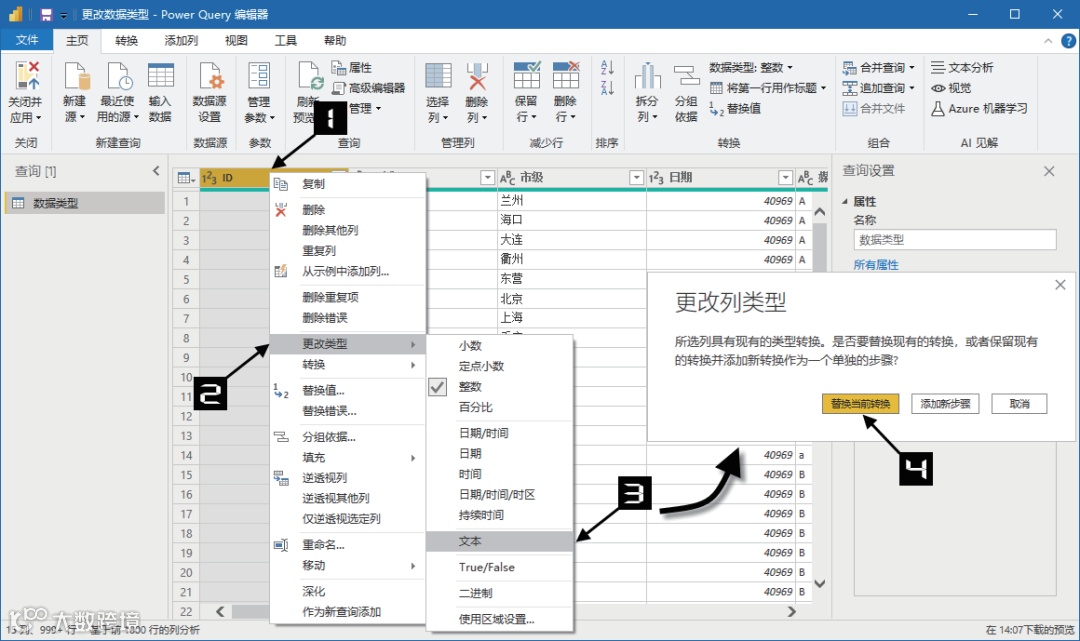
Task: Open the New Source icon
Action: tap(76, 76)
